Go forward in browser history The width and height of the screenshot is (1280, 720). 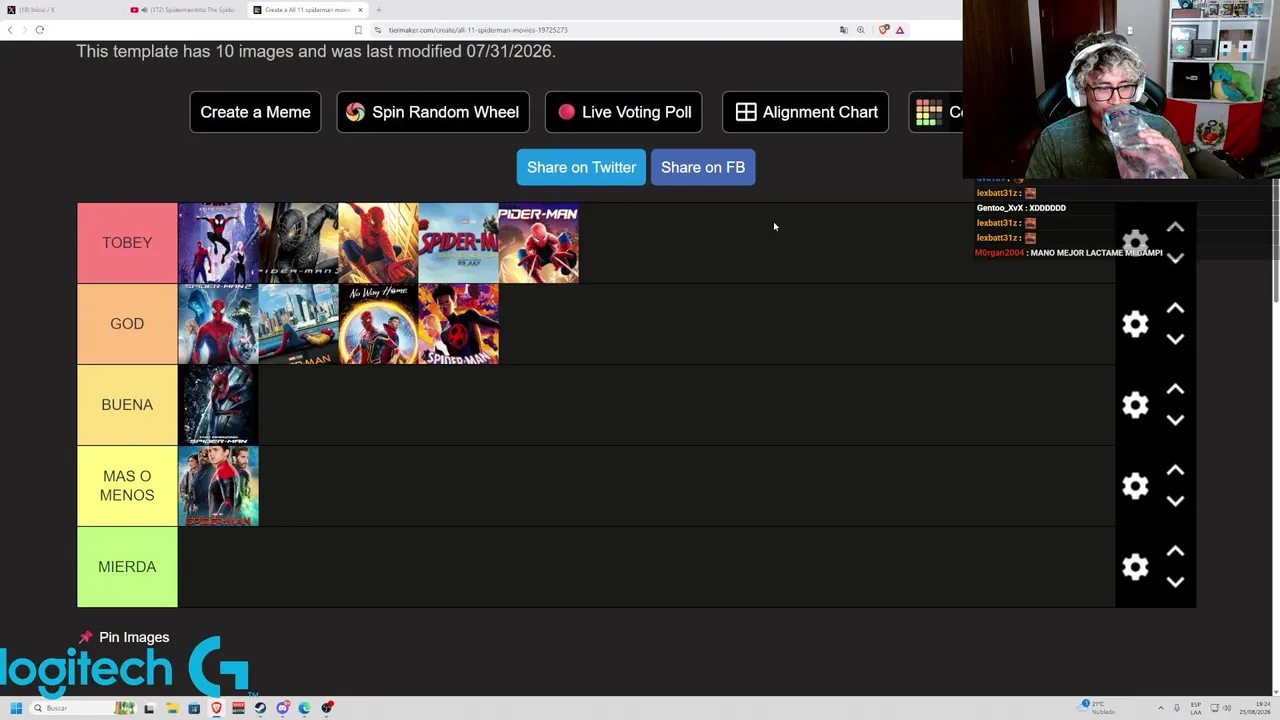pyautogui.click(x=23, y=30)
